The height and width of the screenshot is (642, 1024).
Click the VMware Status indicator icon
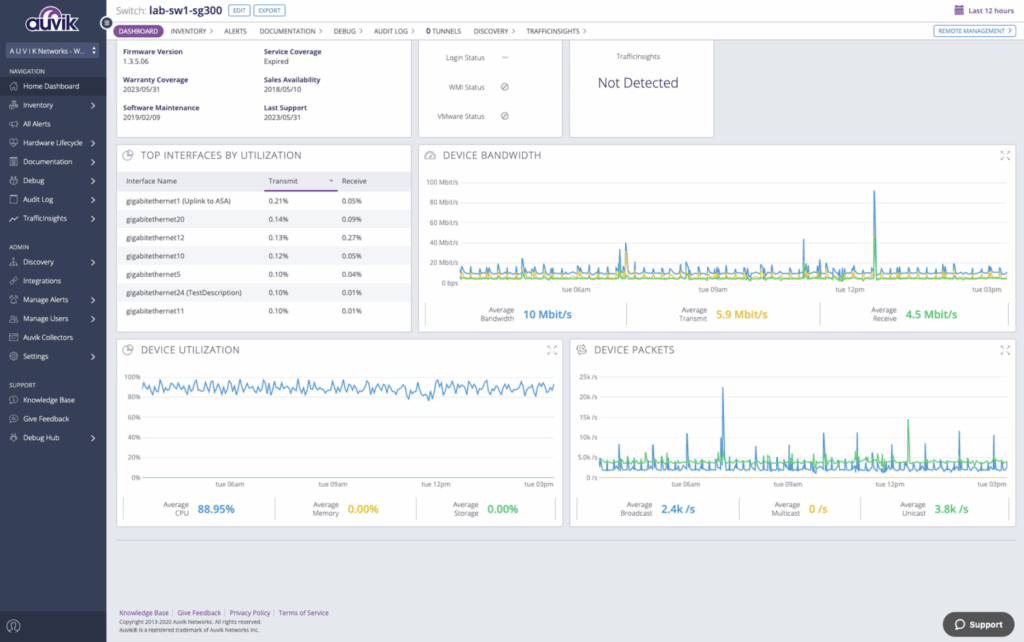[x=505, y=116]
